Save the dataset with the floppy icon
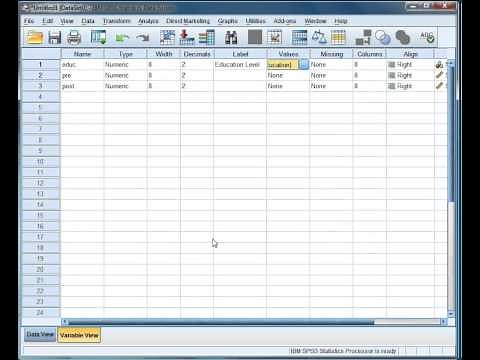This screenshot has height=360, width=480. (x=54, y=37)
